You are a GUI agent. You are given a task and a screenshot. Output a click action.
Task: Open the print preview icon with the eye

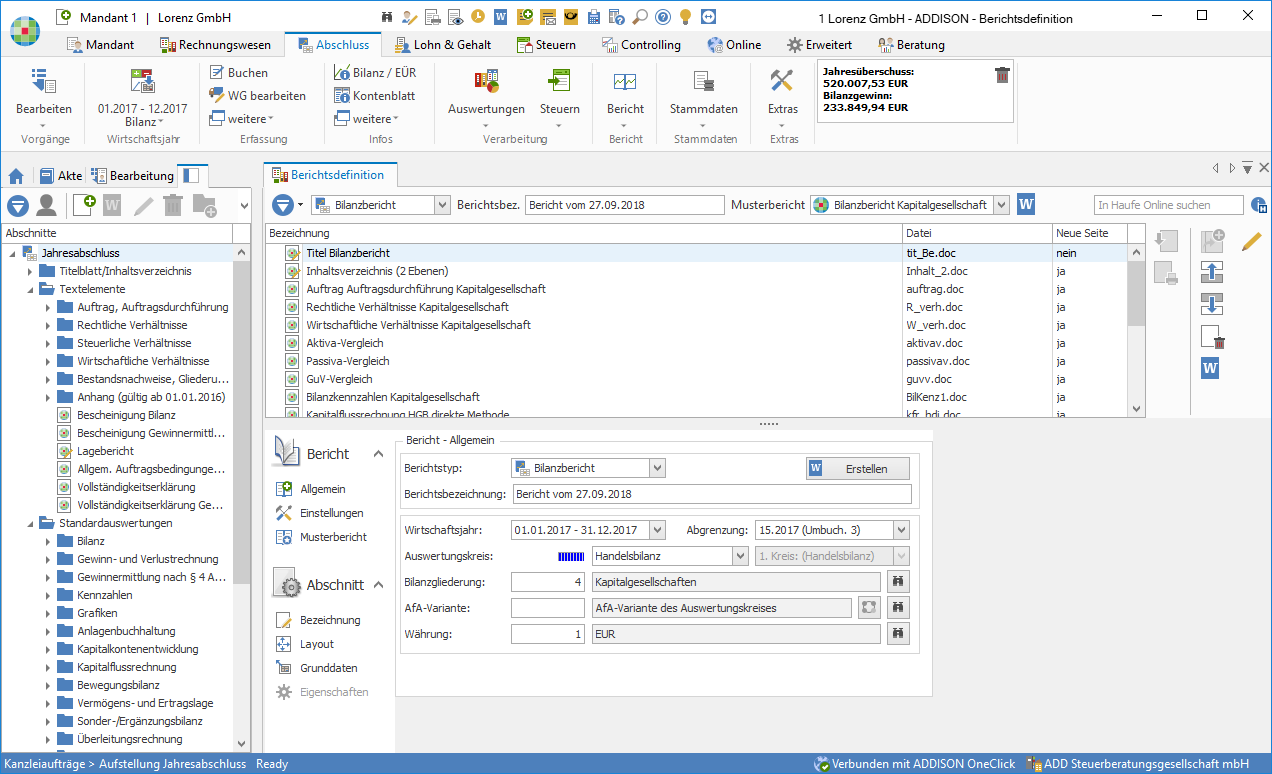pyautogui.click(x=455, y=17)
